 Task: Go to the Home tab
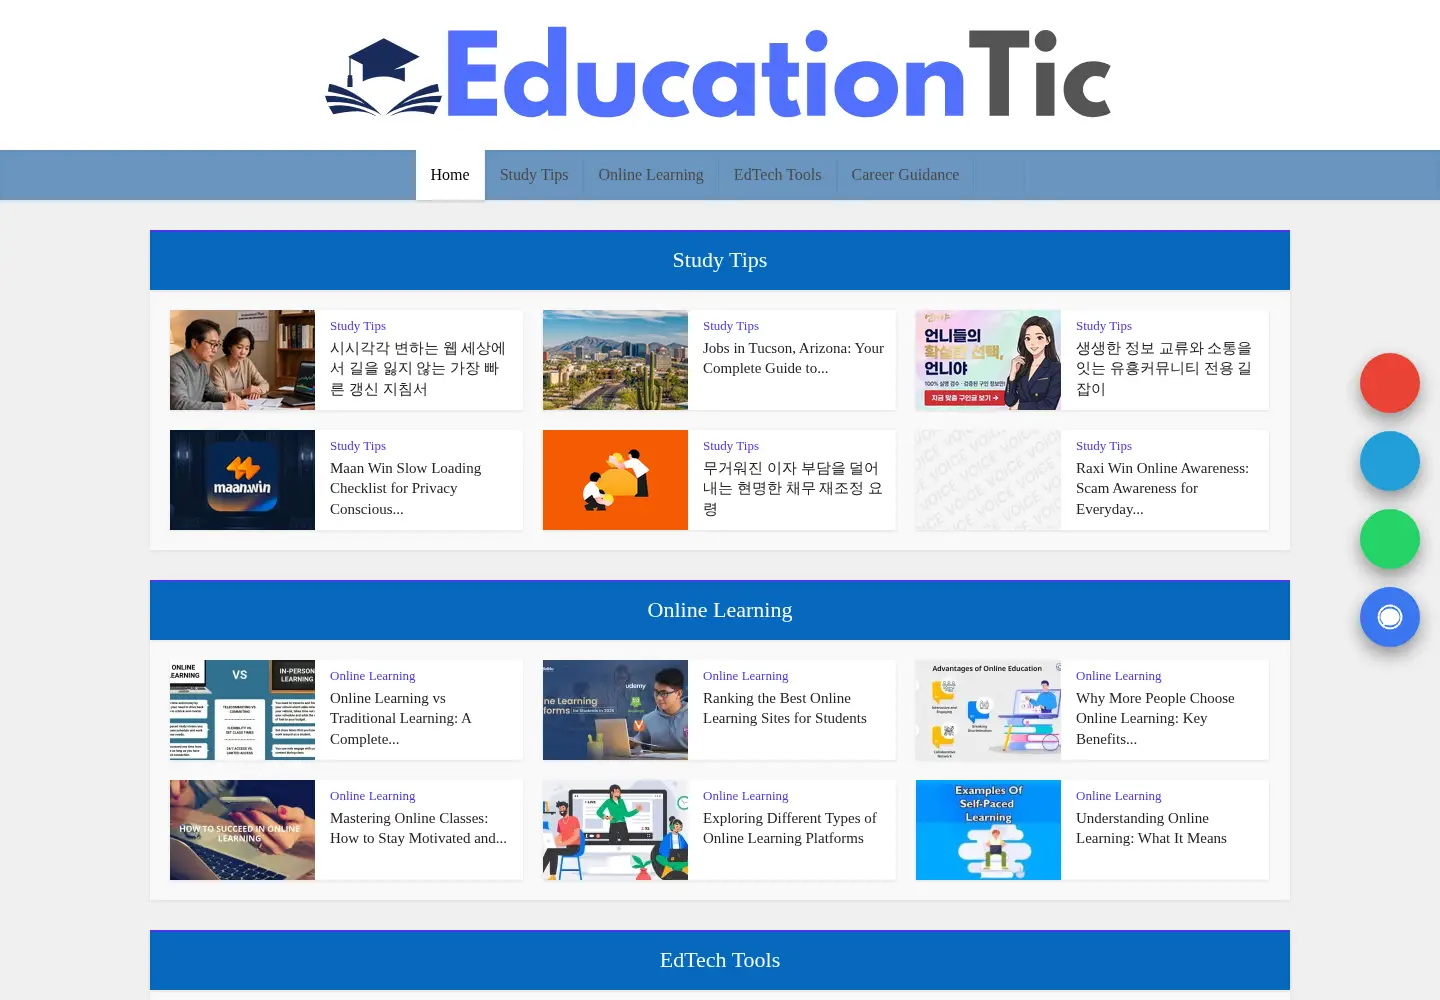tap(450, 175)
